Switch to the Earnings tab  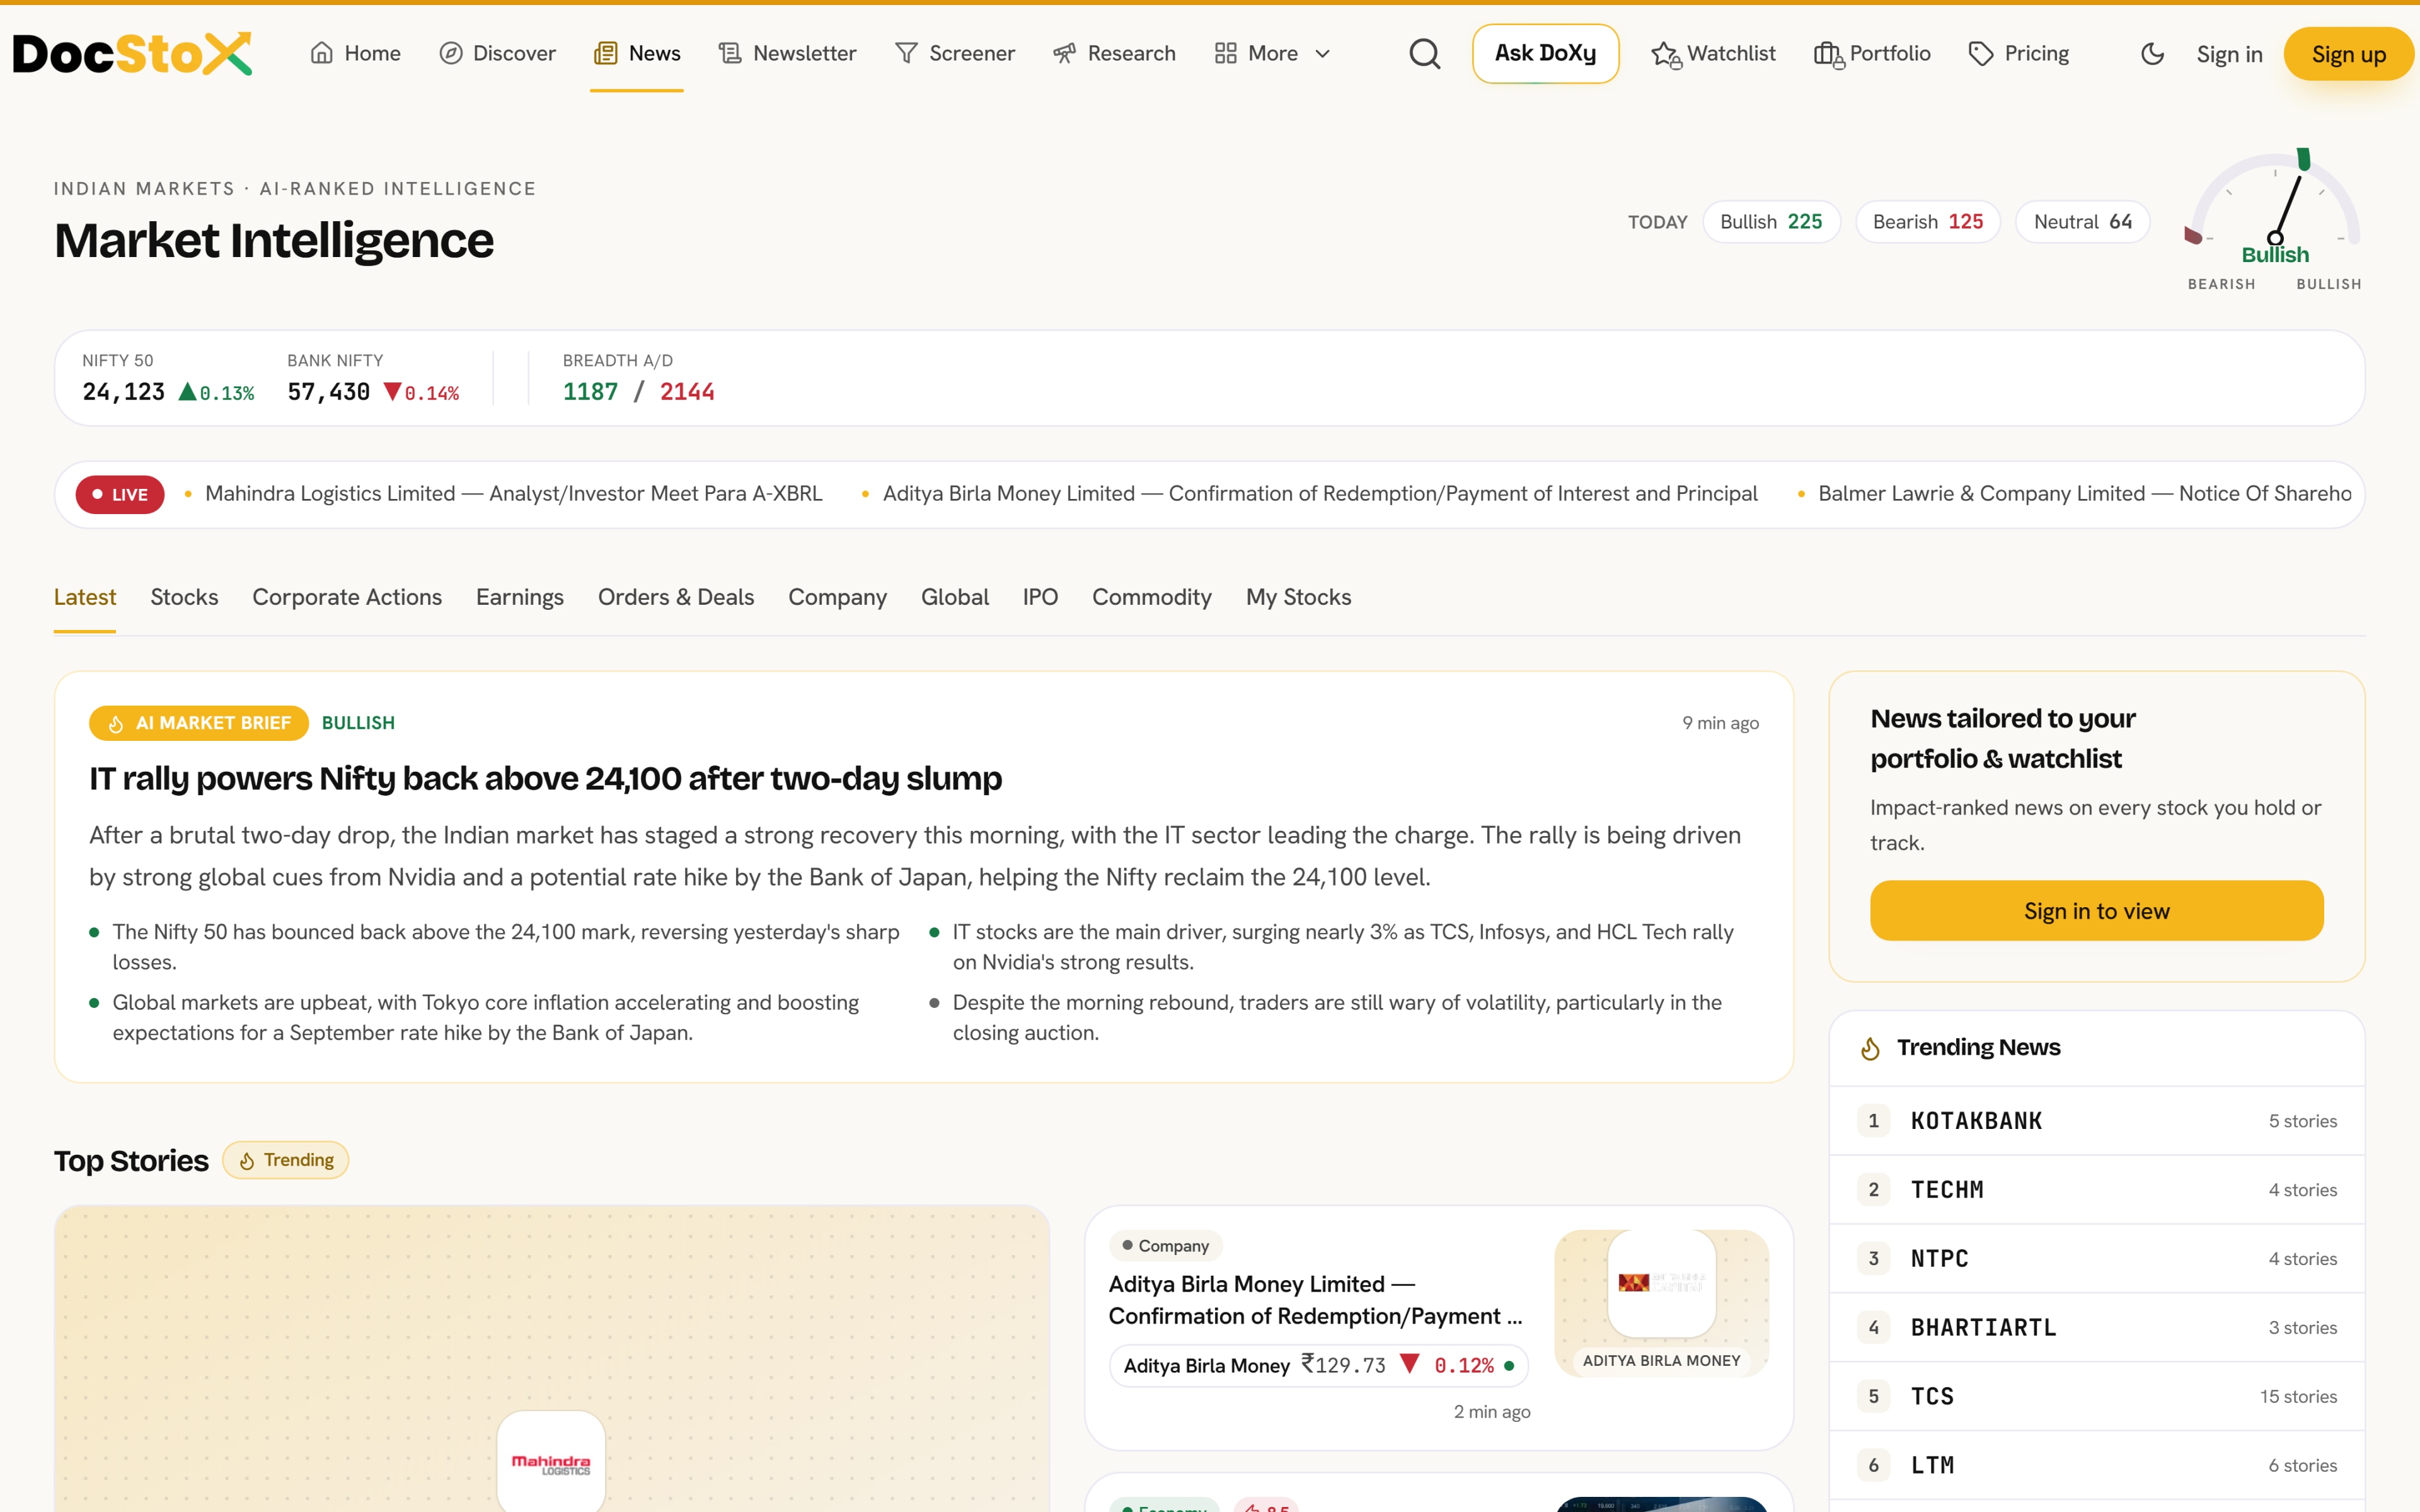point(520,597)
